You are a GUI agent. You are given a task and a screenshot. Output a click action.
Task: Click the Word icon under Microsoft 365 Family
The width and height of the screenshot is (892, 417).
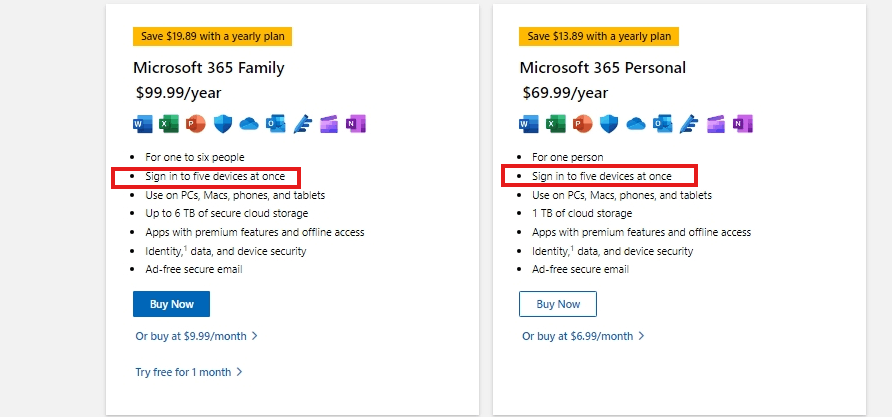[142, 124]
